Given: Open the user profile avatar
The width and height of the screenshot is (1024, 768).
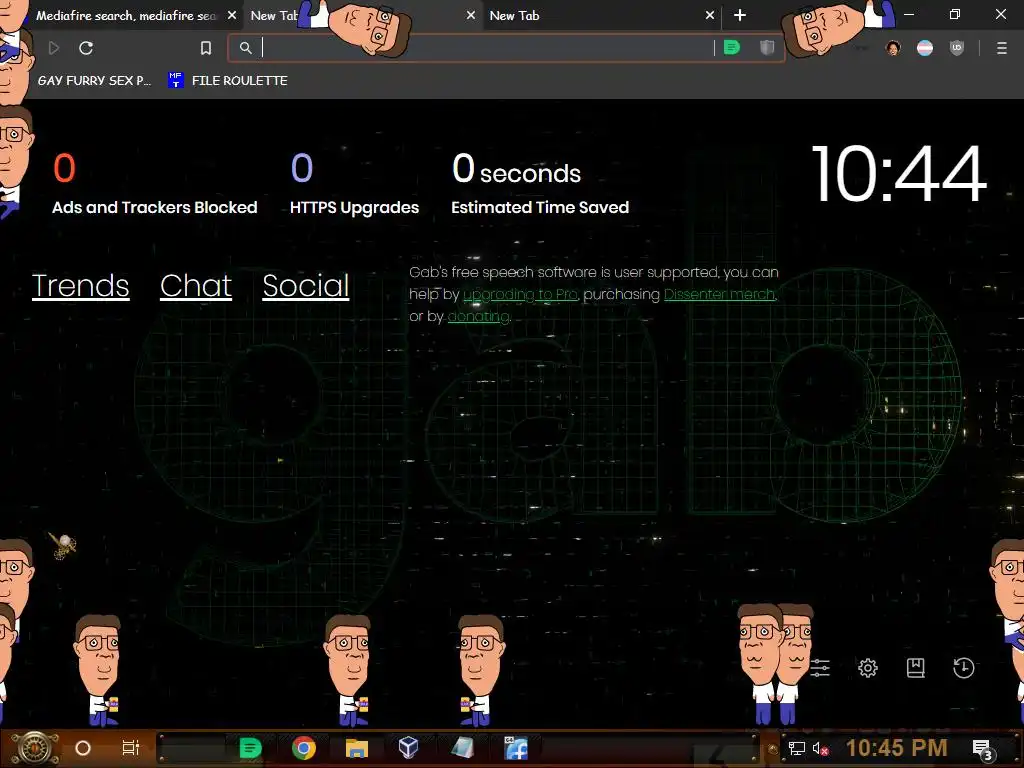Looking at the screenshot, I should point(893,48).
